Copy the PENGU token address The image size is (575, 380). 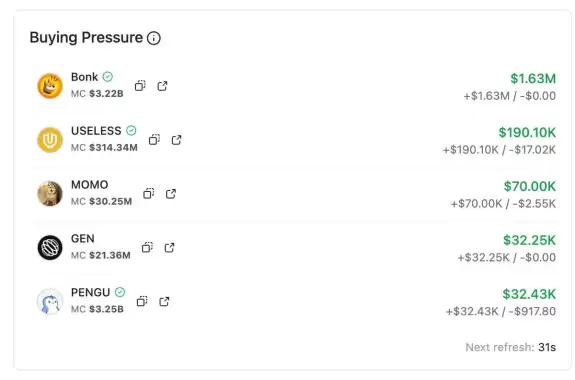pyautogui.click(x=142, y=302)
